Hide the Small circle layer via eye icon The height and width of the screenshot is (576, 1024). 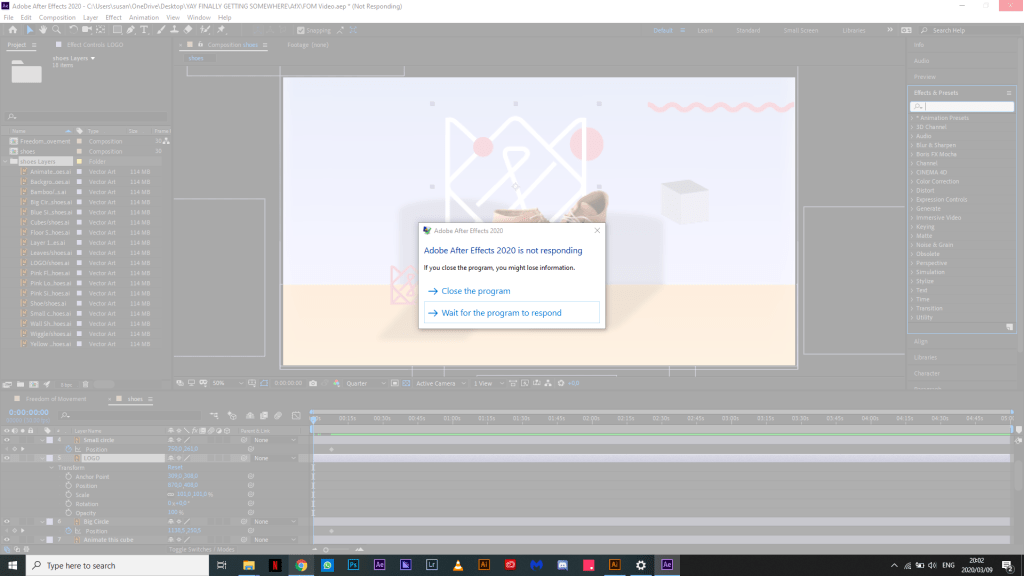coord(7,440)
